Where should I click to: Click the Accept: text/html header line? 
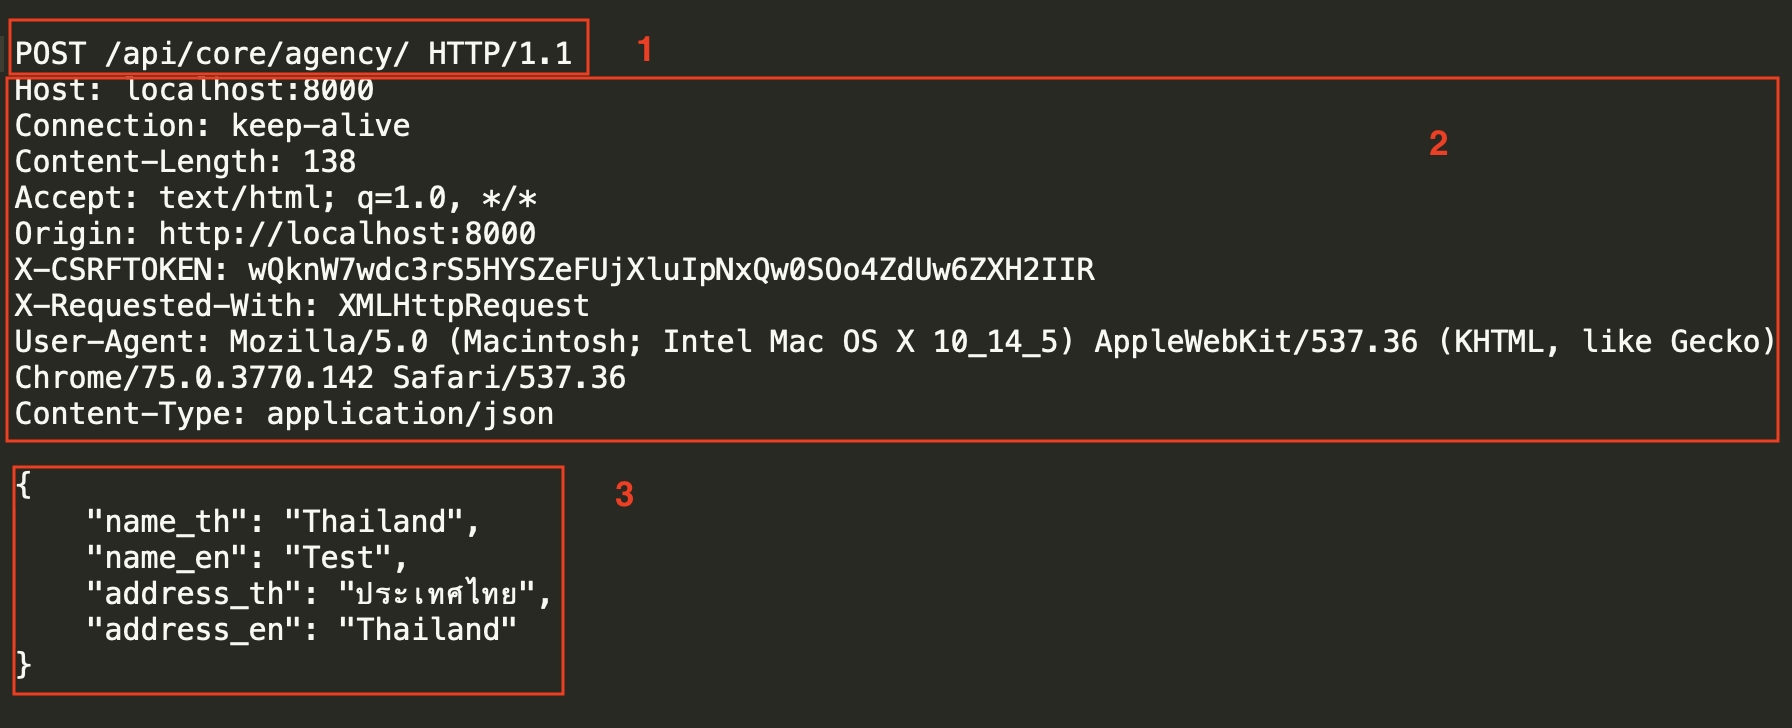click(275, 198)
